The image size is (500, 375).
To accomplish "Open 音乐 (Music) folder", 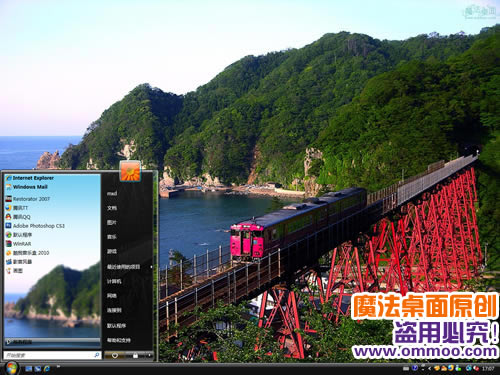I will pos(112,237).
